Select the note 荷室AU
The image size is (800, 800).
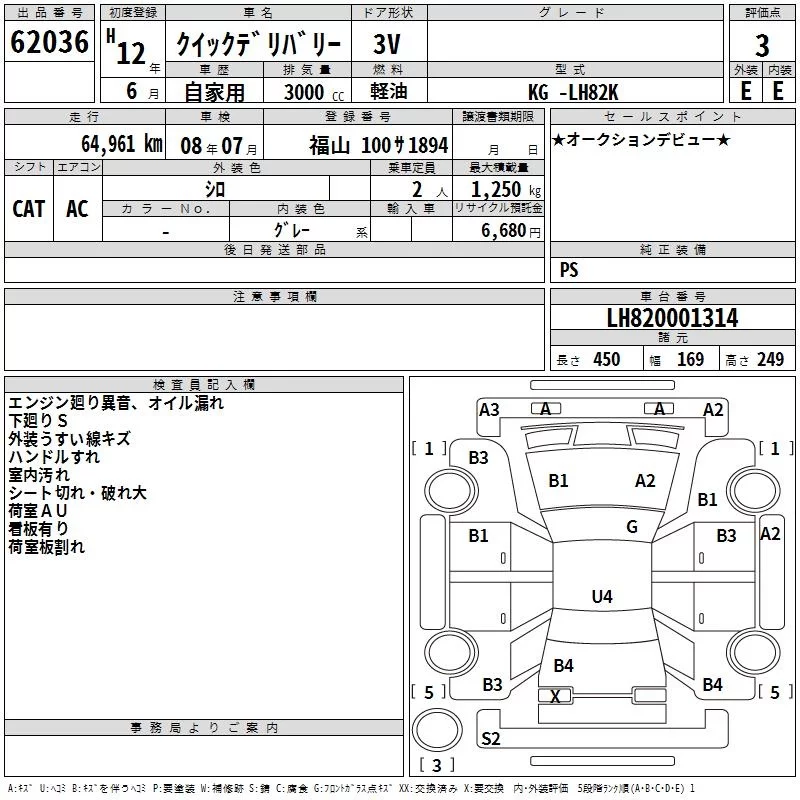38,511
